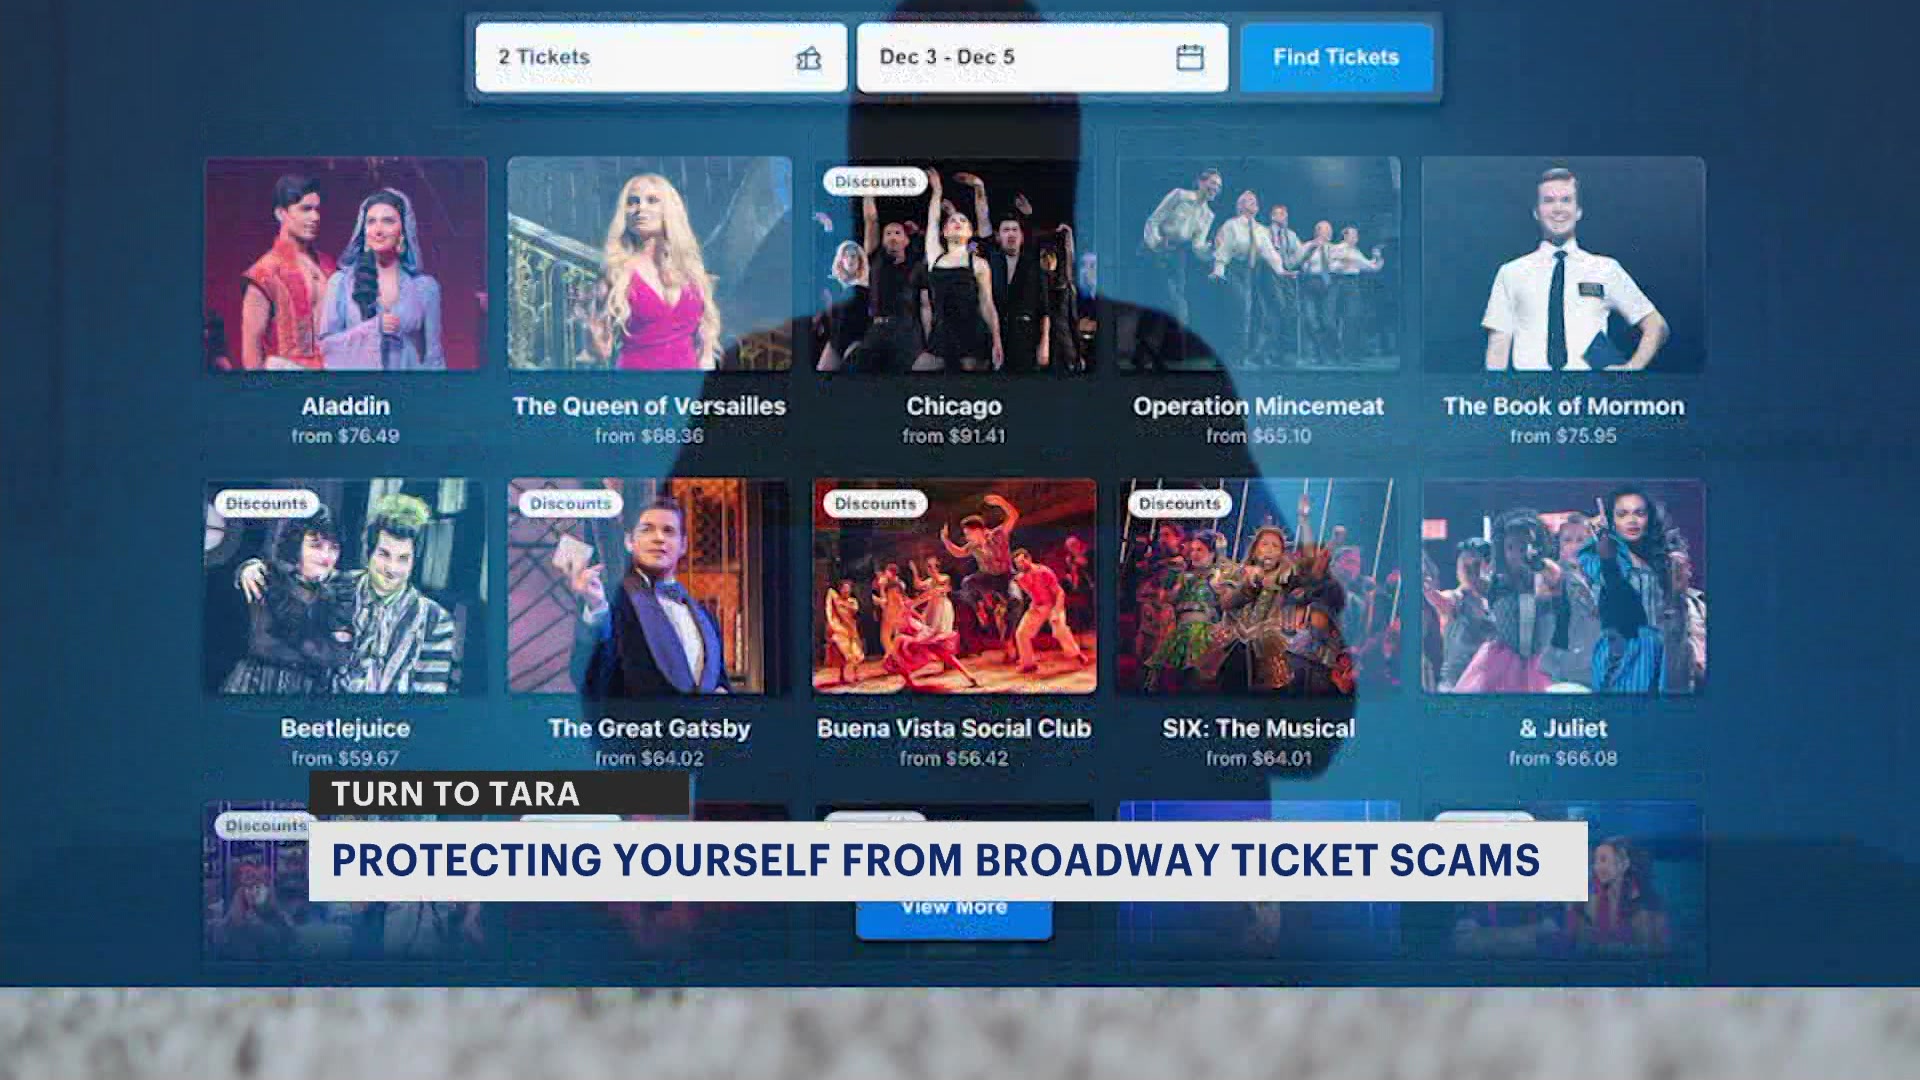Click the Find Tickets button
This screenshot has height=1080, width=1920.
[1336, 58]
